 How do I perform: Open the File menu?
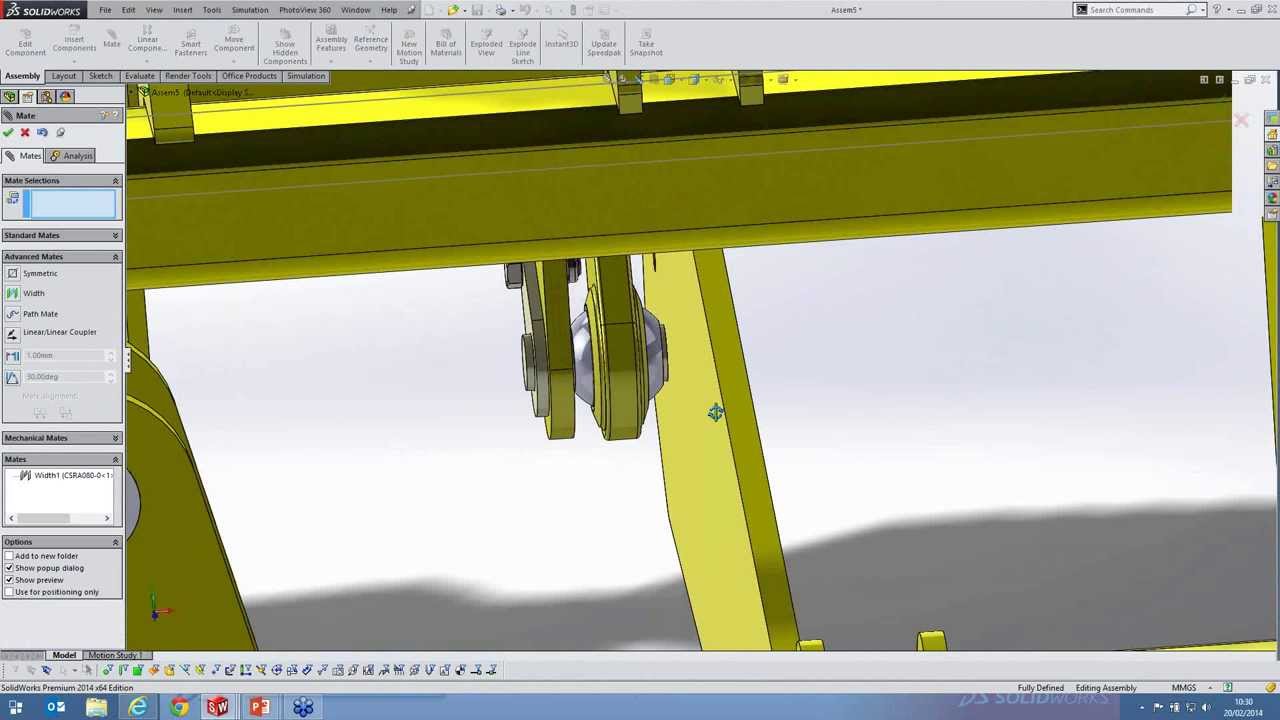pyautogui.click(x=105, y=10)
